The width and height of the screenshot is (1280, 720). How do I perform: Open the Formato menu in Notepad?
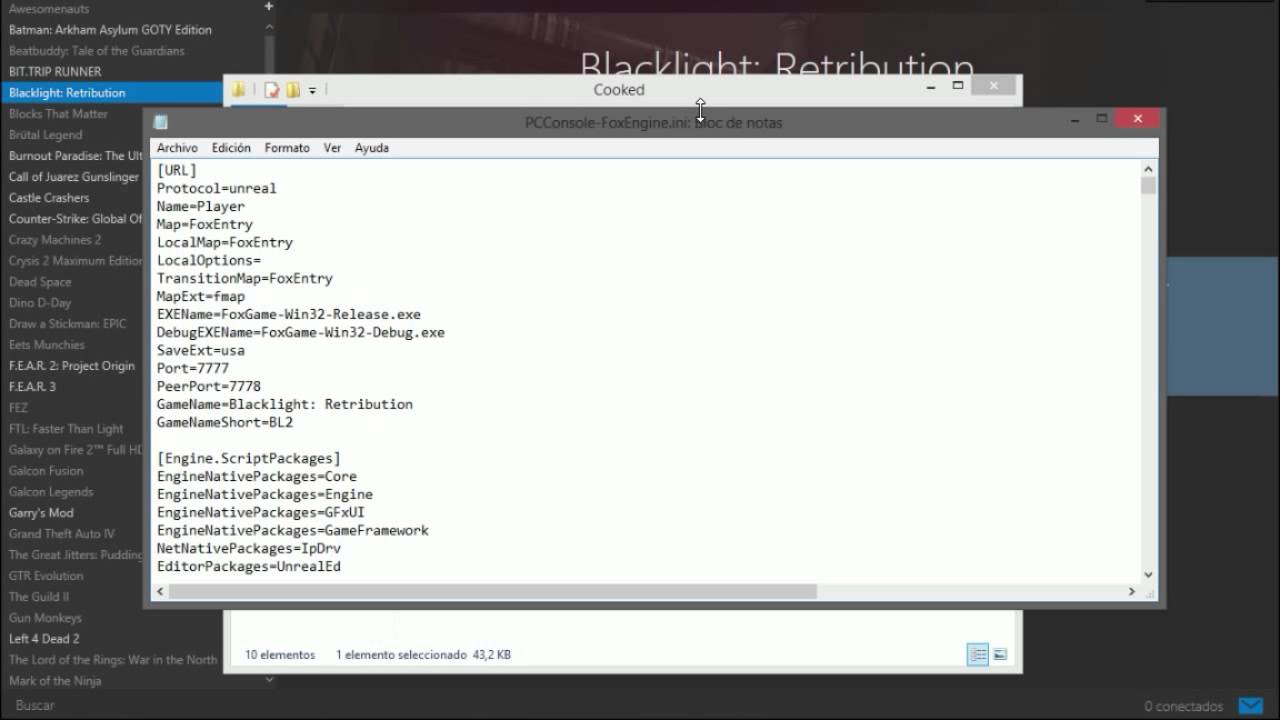(287, 148)
